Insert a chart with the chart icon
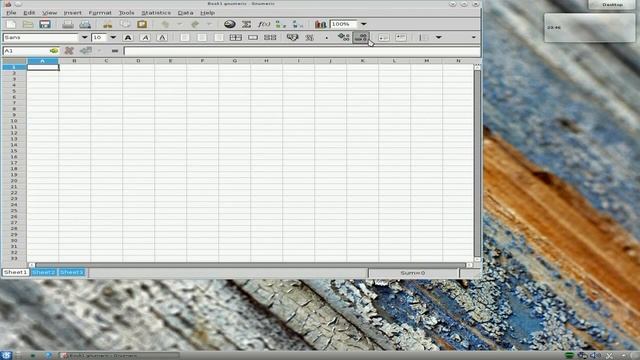 pos(320,24)
